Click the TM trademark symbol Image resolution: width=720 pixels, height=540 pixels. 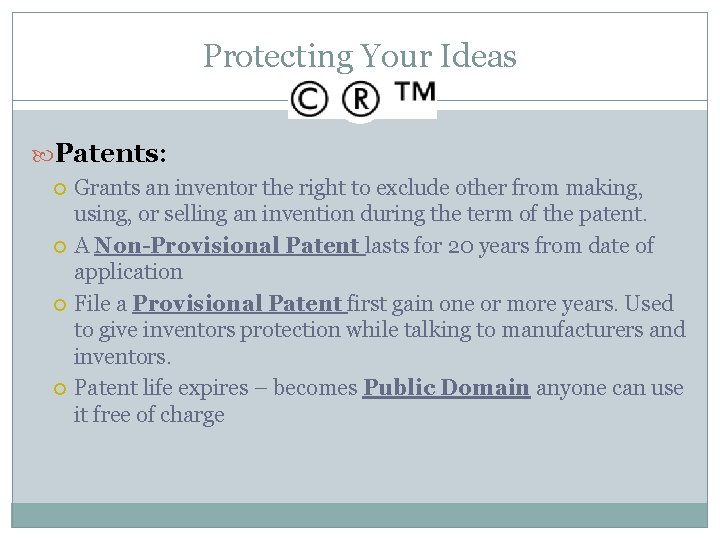(415, 93)
